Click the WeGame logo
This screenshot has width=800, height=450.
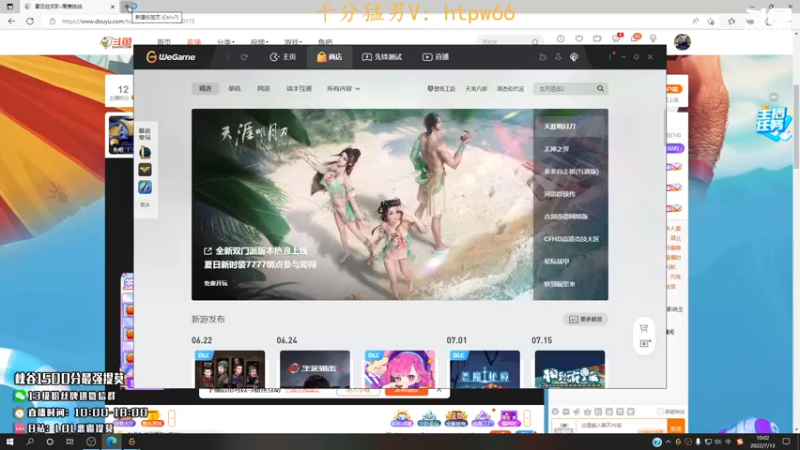coord(170,57)
